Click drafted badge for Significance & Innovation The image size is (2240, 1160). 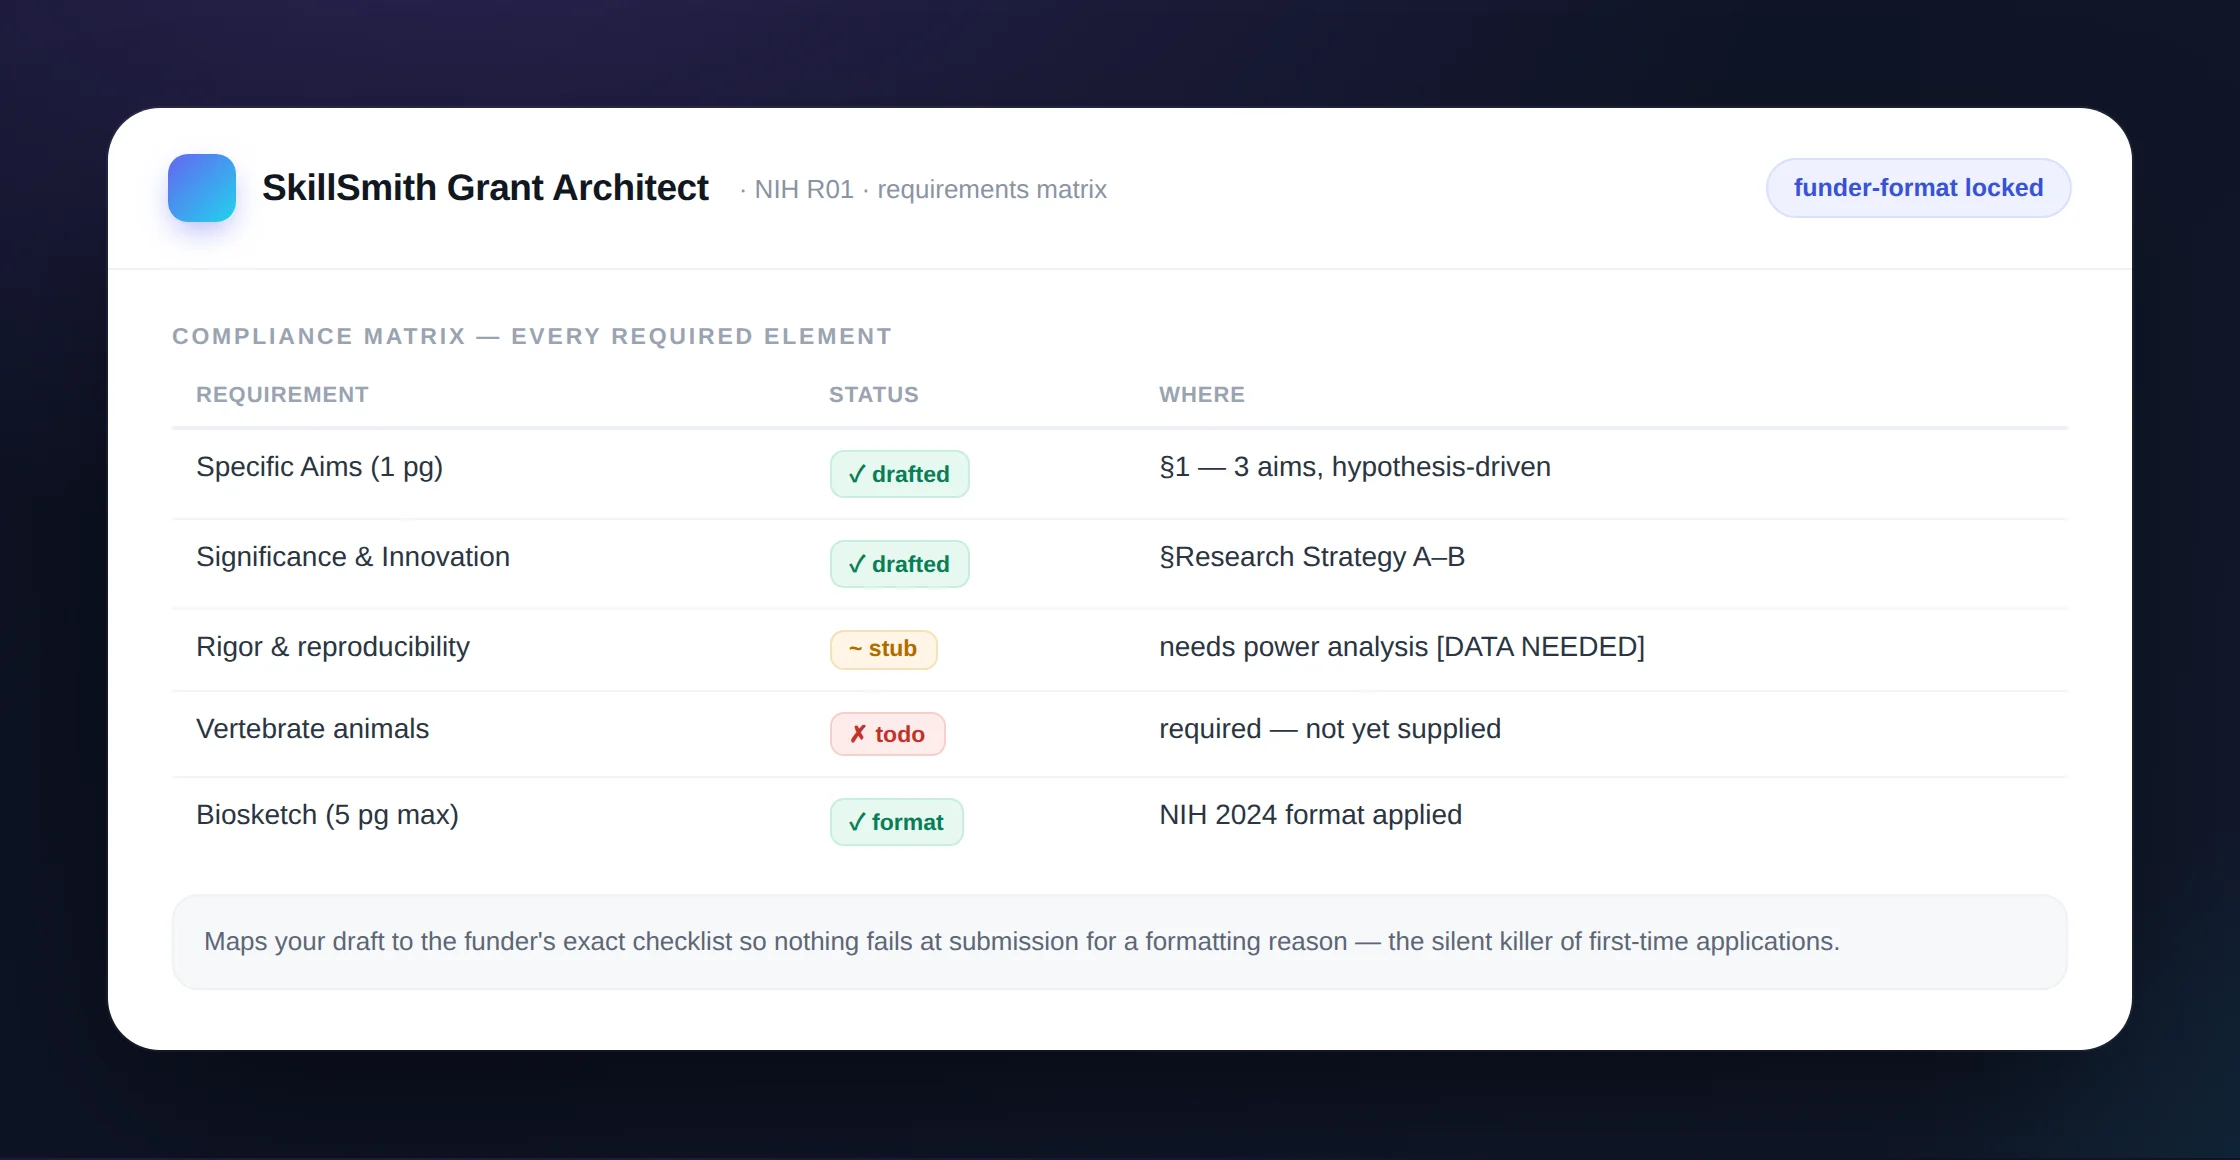click(x=899, y=564)
